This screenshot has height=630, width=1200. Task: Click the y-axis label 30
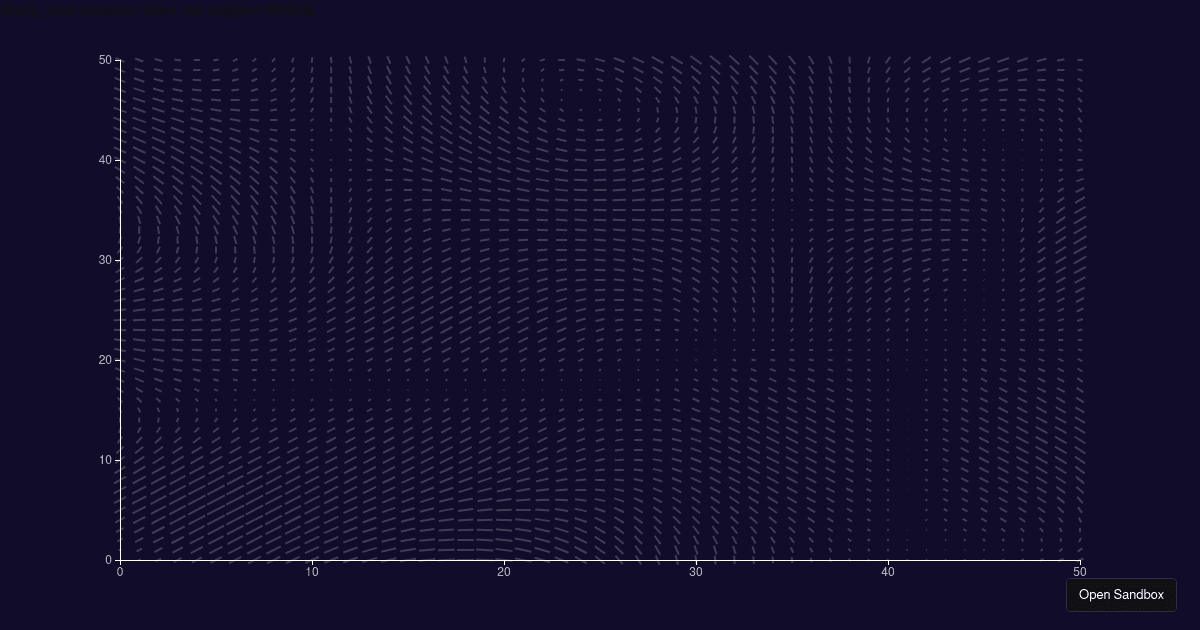pos(105,260)
